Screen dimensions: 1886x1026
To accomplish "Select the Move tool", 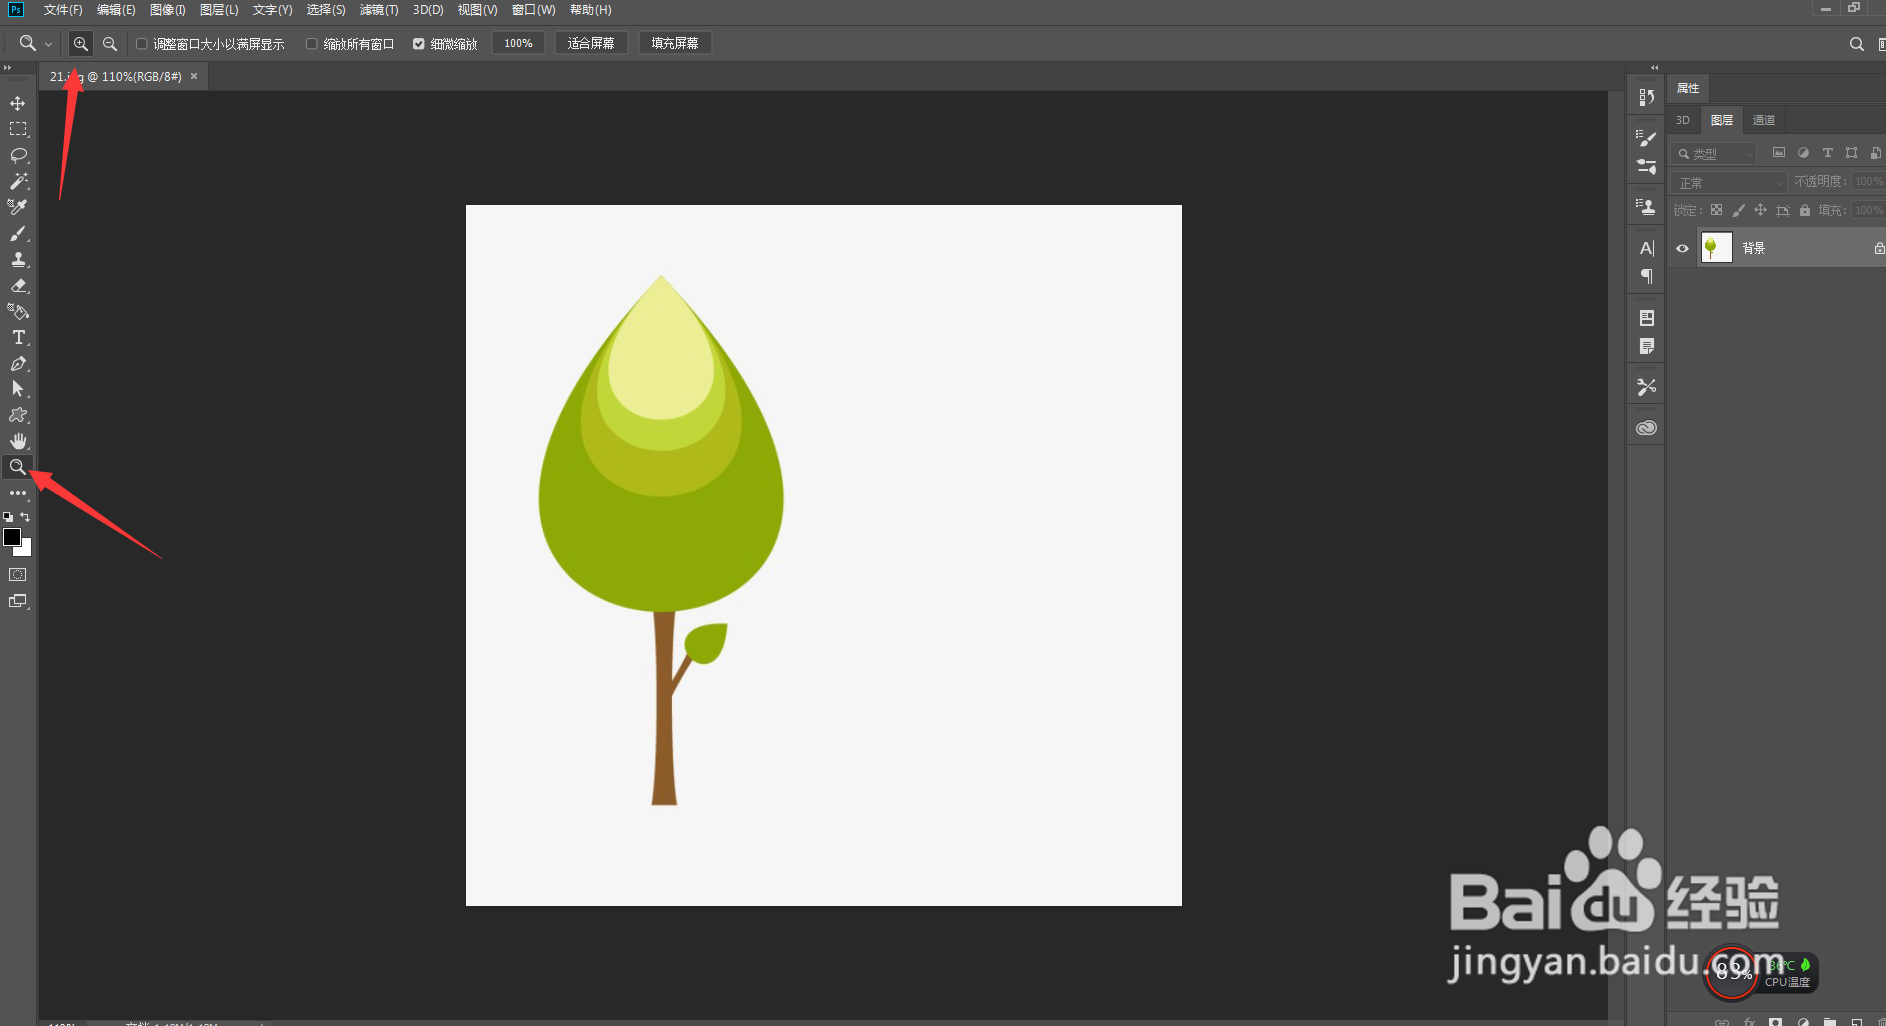I will click(18, 103).
